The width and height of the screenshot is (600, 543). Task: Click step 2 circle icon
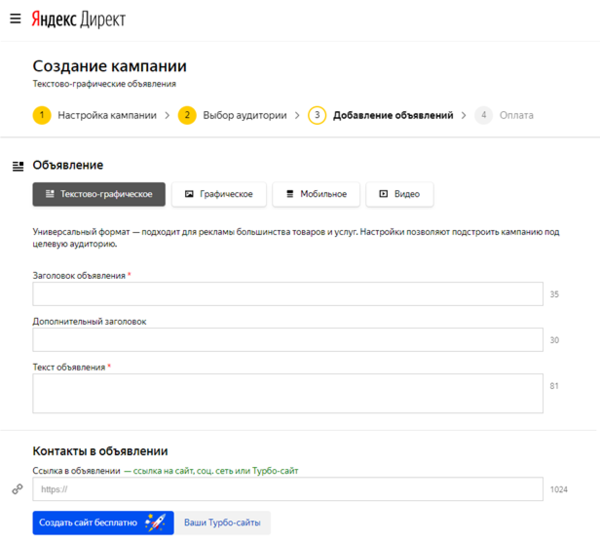coord(187,115)
